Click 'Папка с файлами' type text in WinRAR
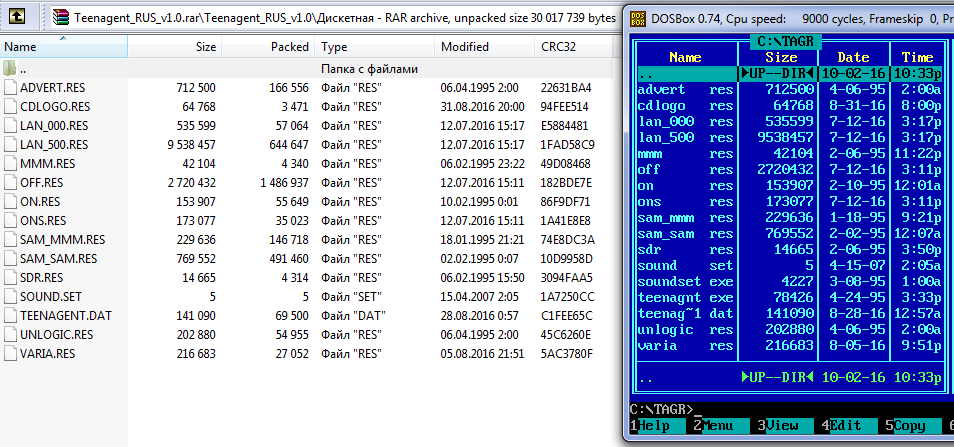Screen dimensions: 954x447 point(369,69)
